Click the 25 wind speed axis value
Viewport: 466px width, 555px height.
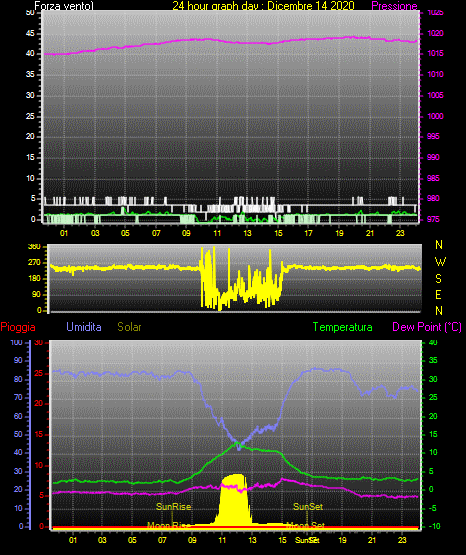pos(30,116)
